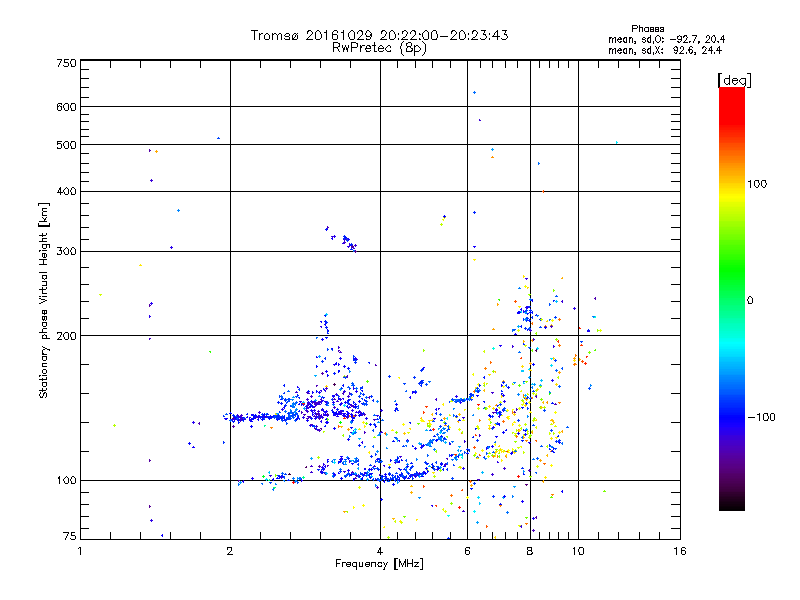Screen dimensions: 800x600
Task: Select the 'mean, sd,X: 92.6, 24.4' line
Action: 665,50
